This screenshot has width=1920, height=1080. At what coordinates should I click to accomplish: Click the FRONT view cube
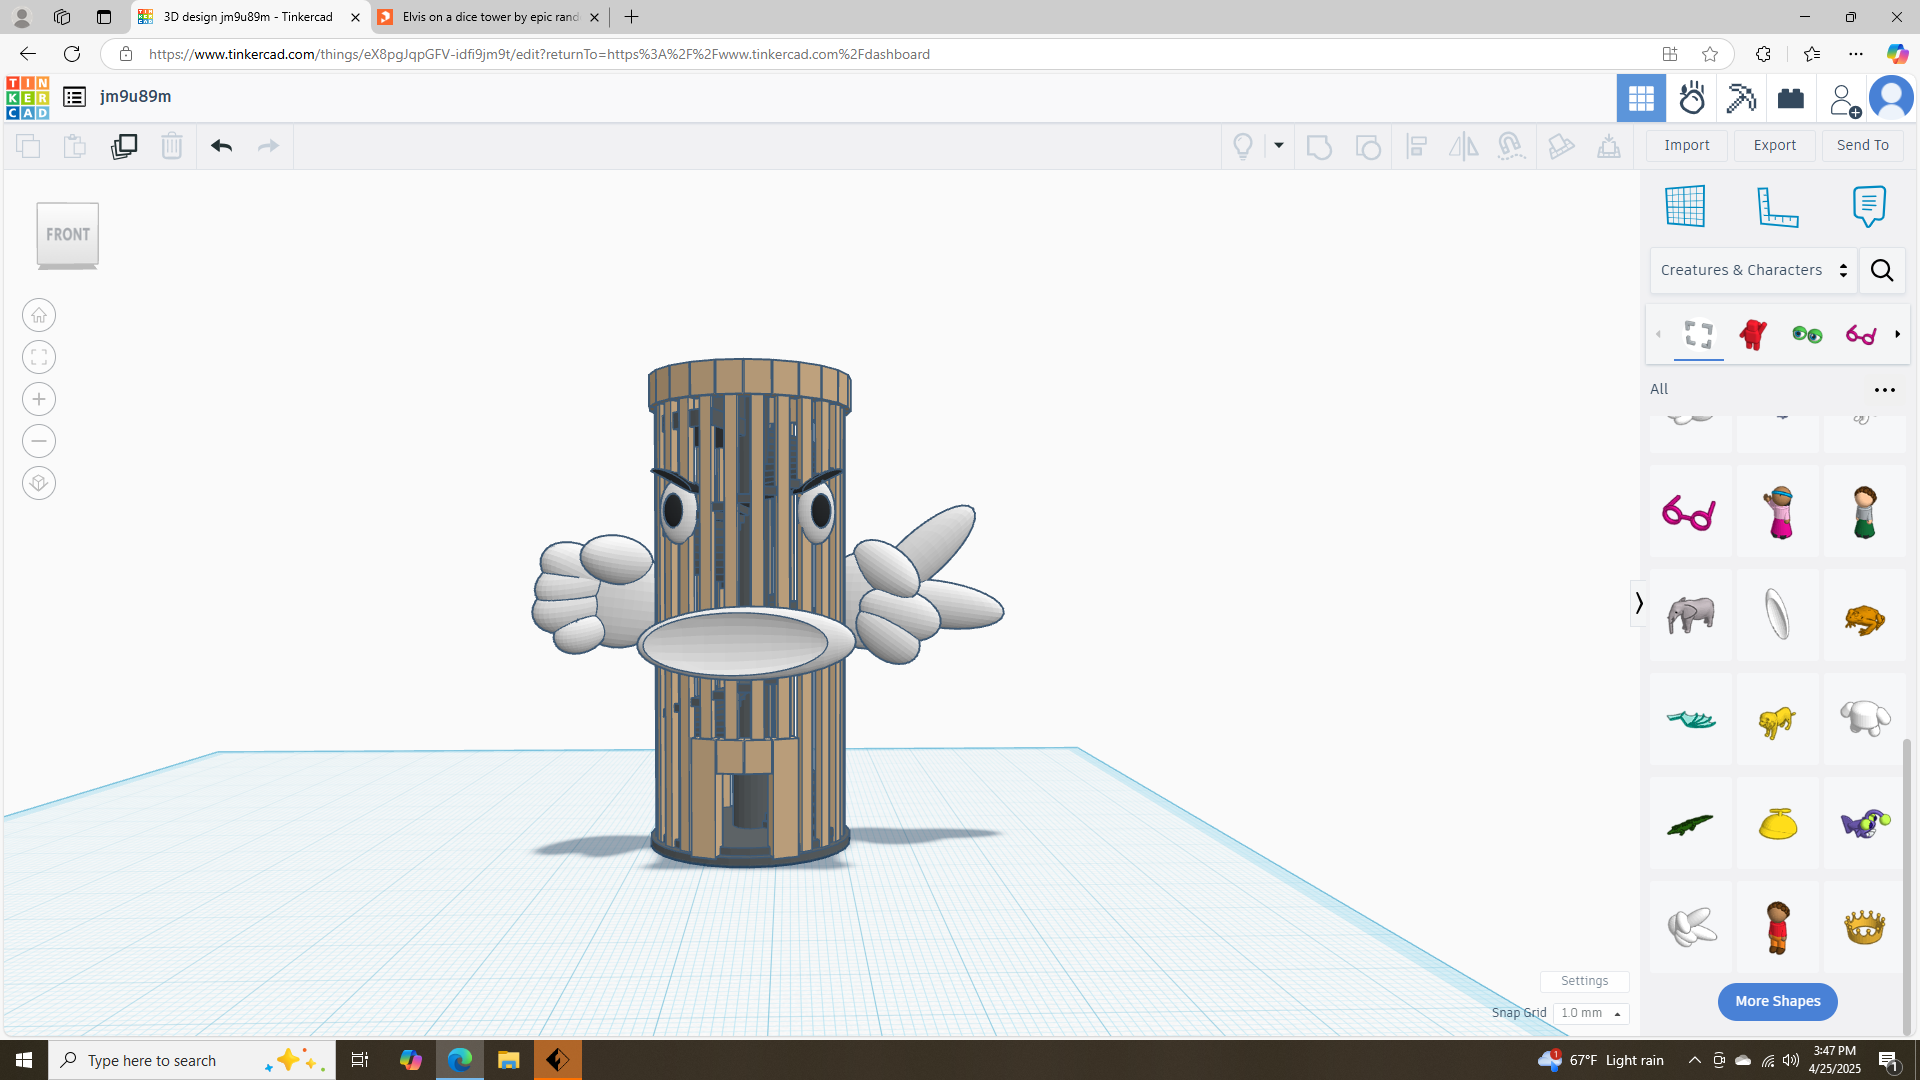pos(68,235)
